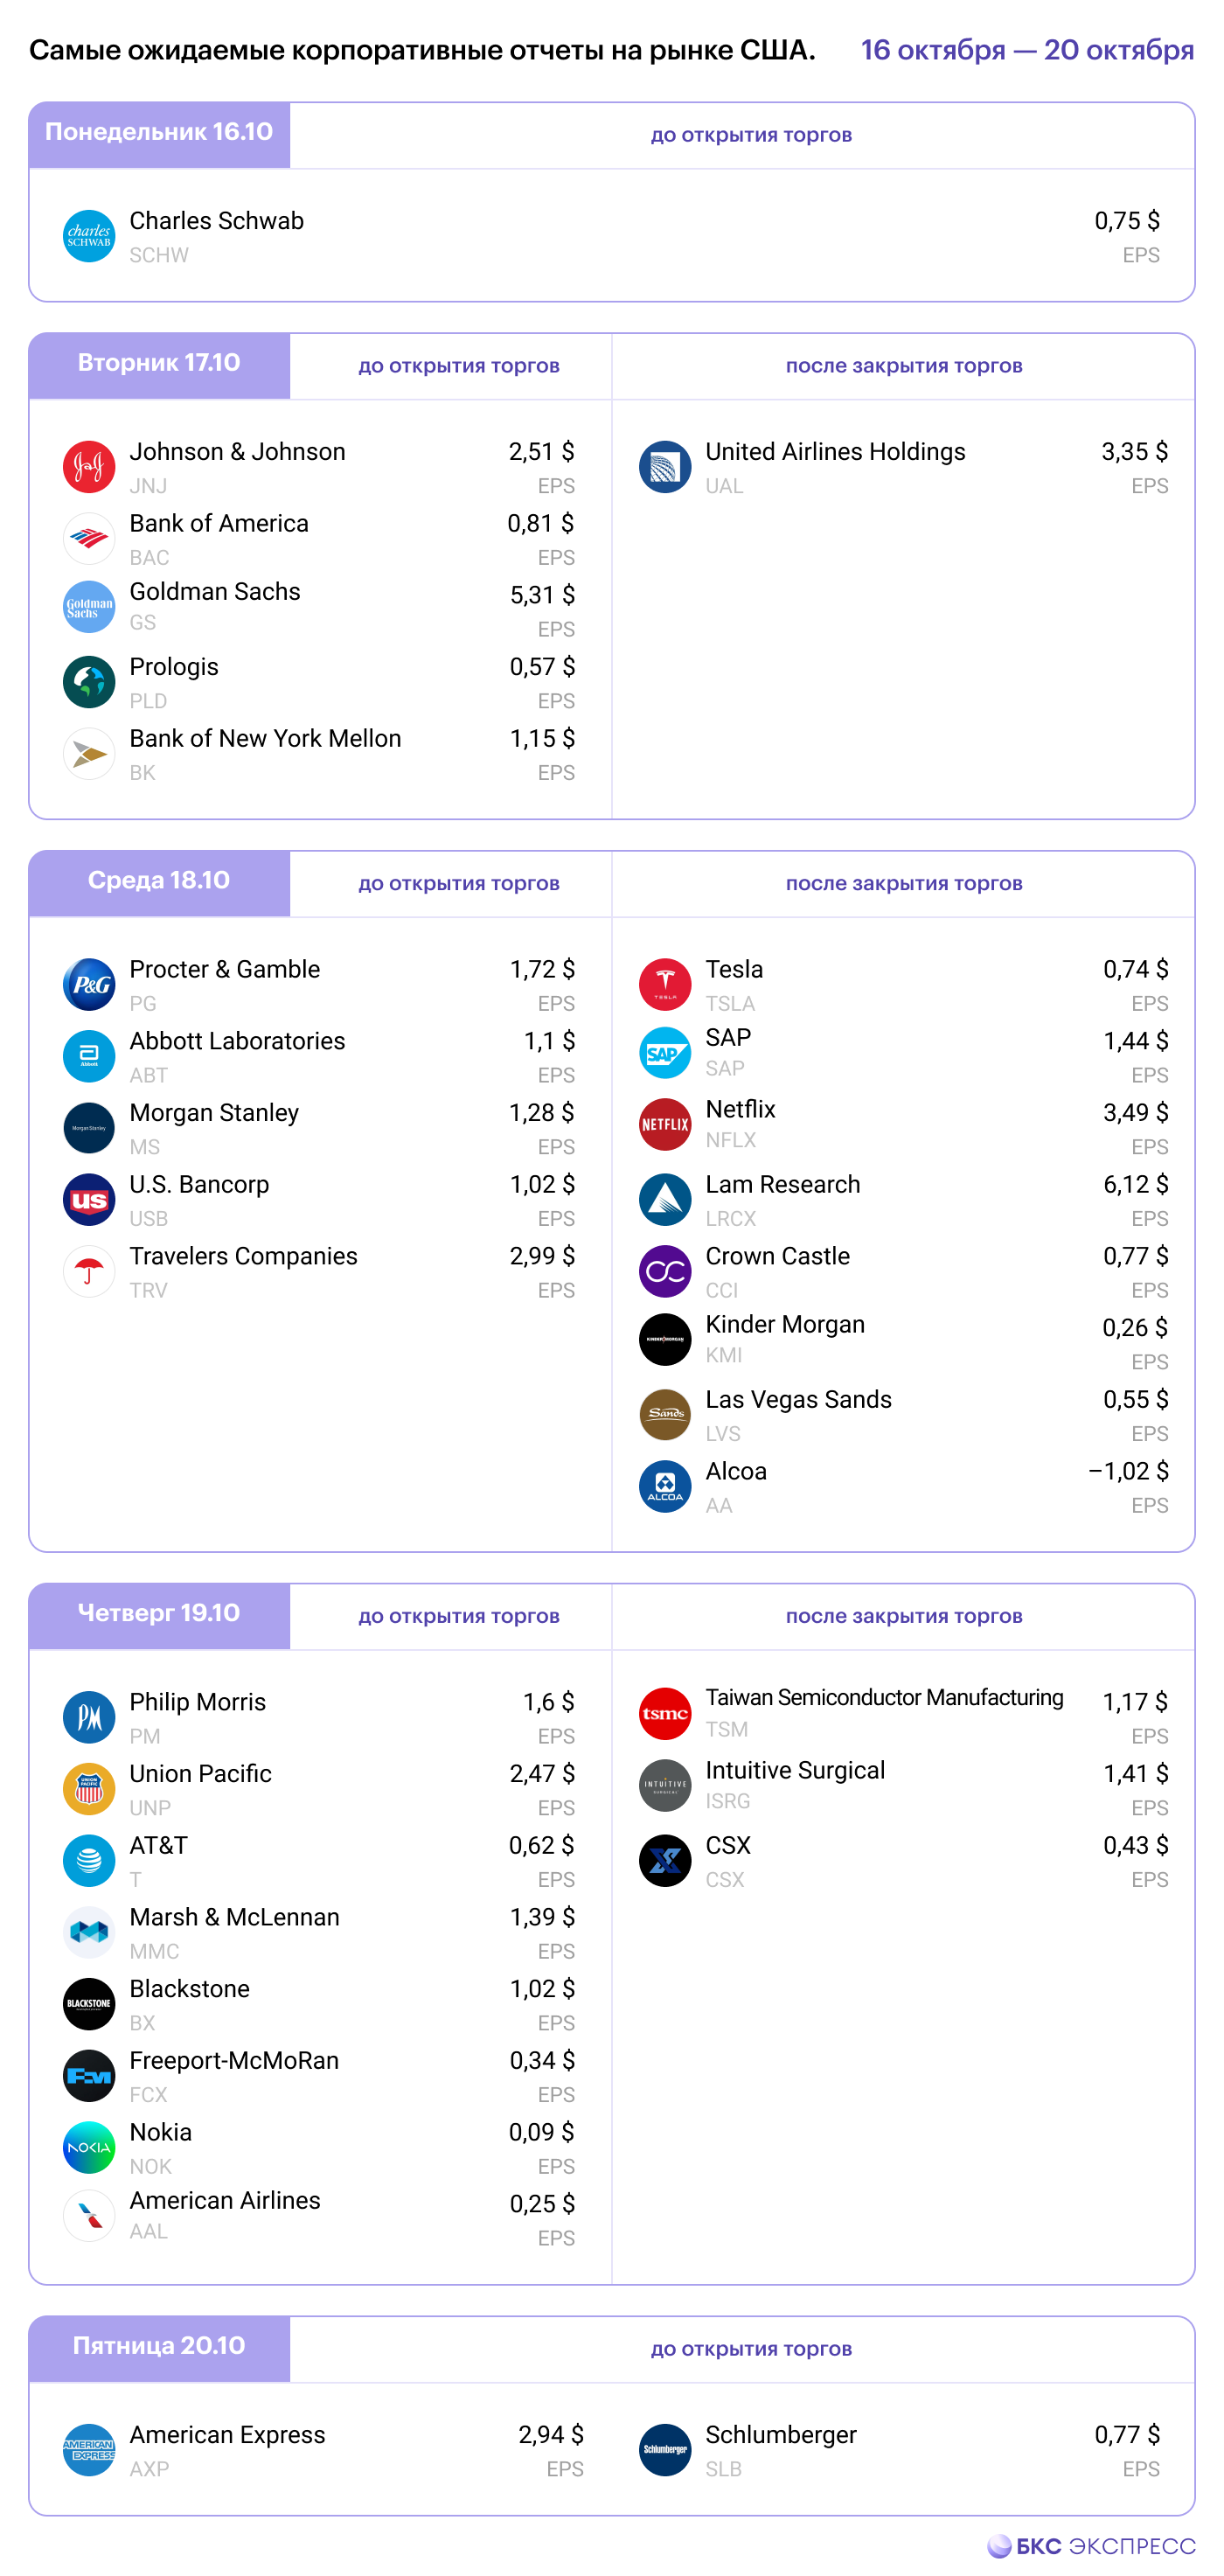The height and width of the screenshot is (2576, 1224).
Task: Click the Alcoa logo icon
Action: tap(665, 1487)
